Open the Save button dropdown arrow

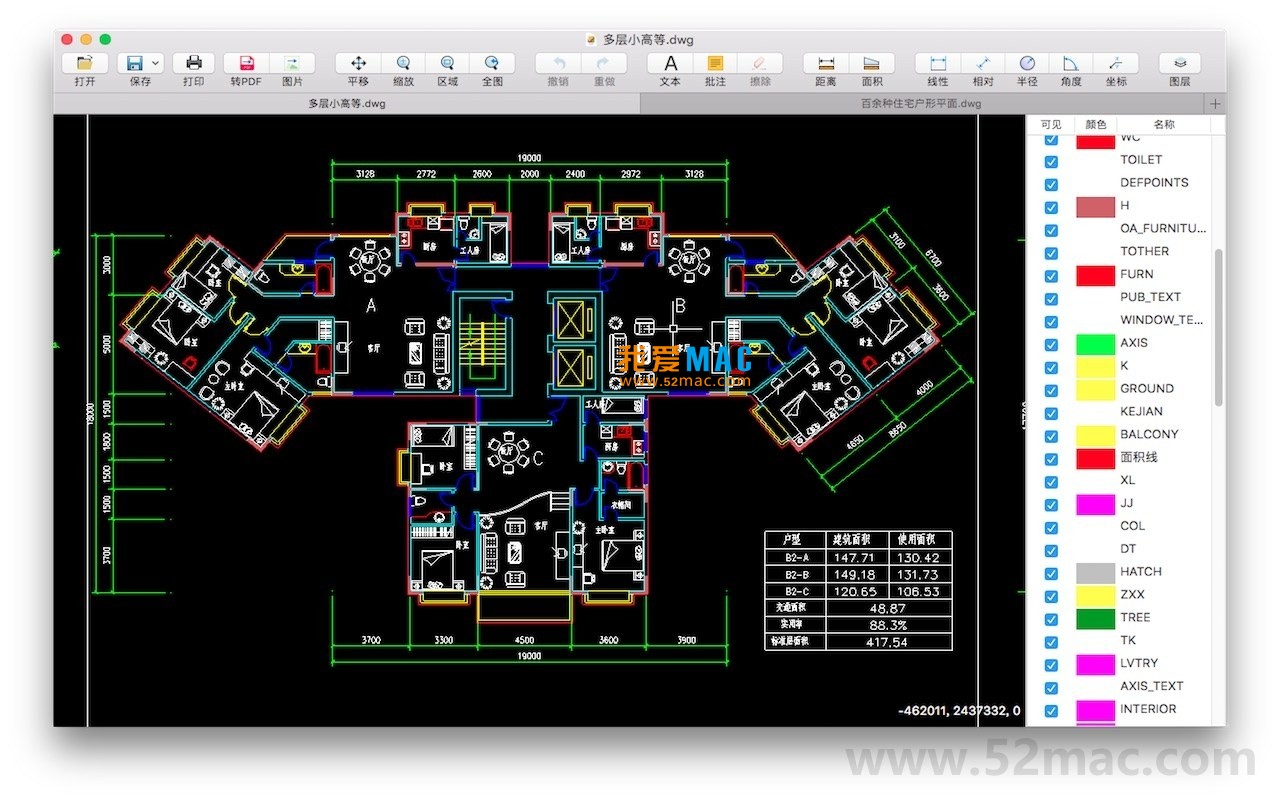coord(156,62)
